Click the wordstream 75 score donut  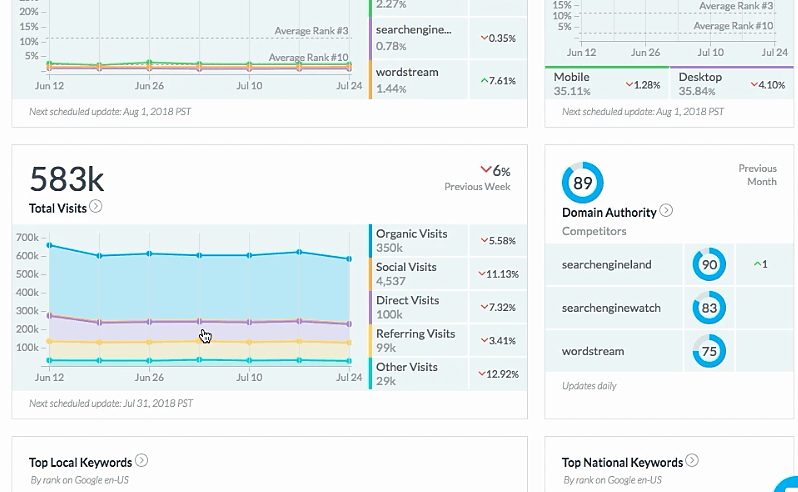pyautogui.click(x=709, y=351)
